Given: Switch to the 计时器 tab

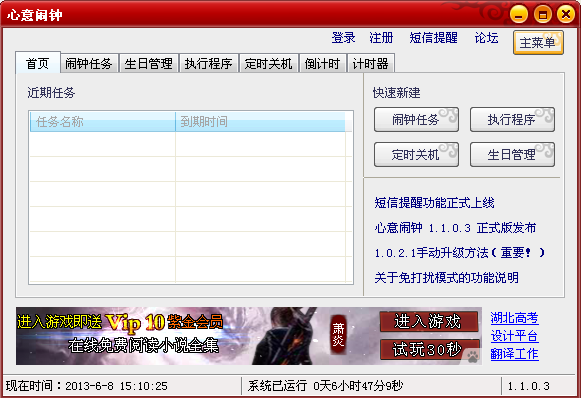Looking at the screenshot, I should click(x=371, y=63).
